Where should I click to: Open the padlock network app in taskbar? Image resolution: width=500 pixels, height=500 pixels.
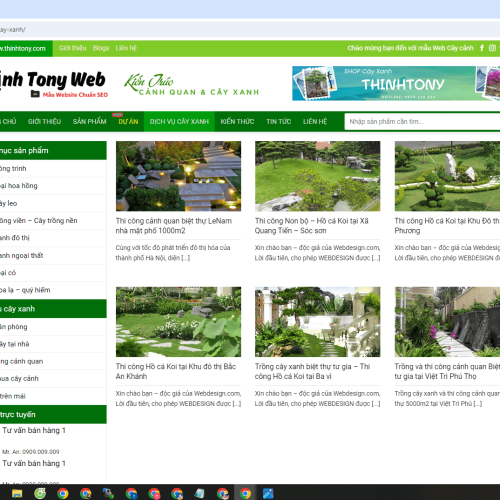pyautogui.click(x=108, y=493)
